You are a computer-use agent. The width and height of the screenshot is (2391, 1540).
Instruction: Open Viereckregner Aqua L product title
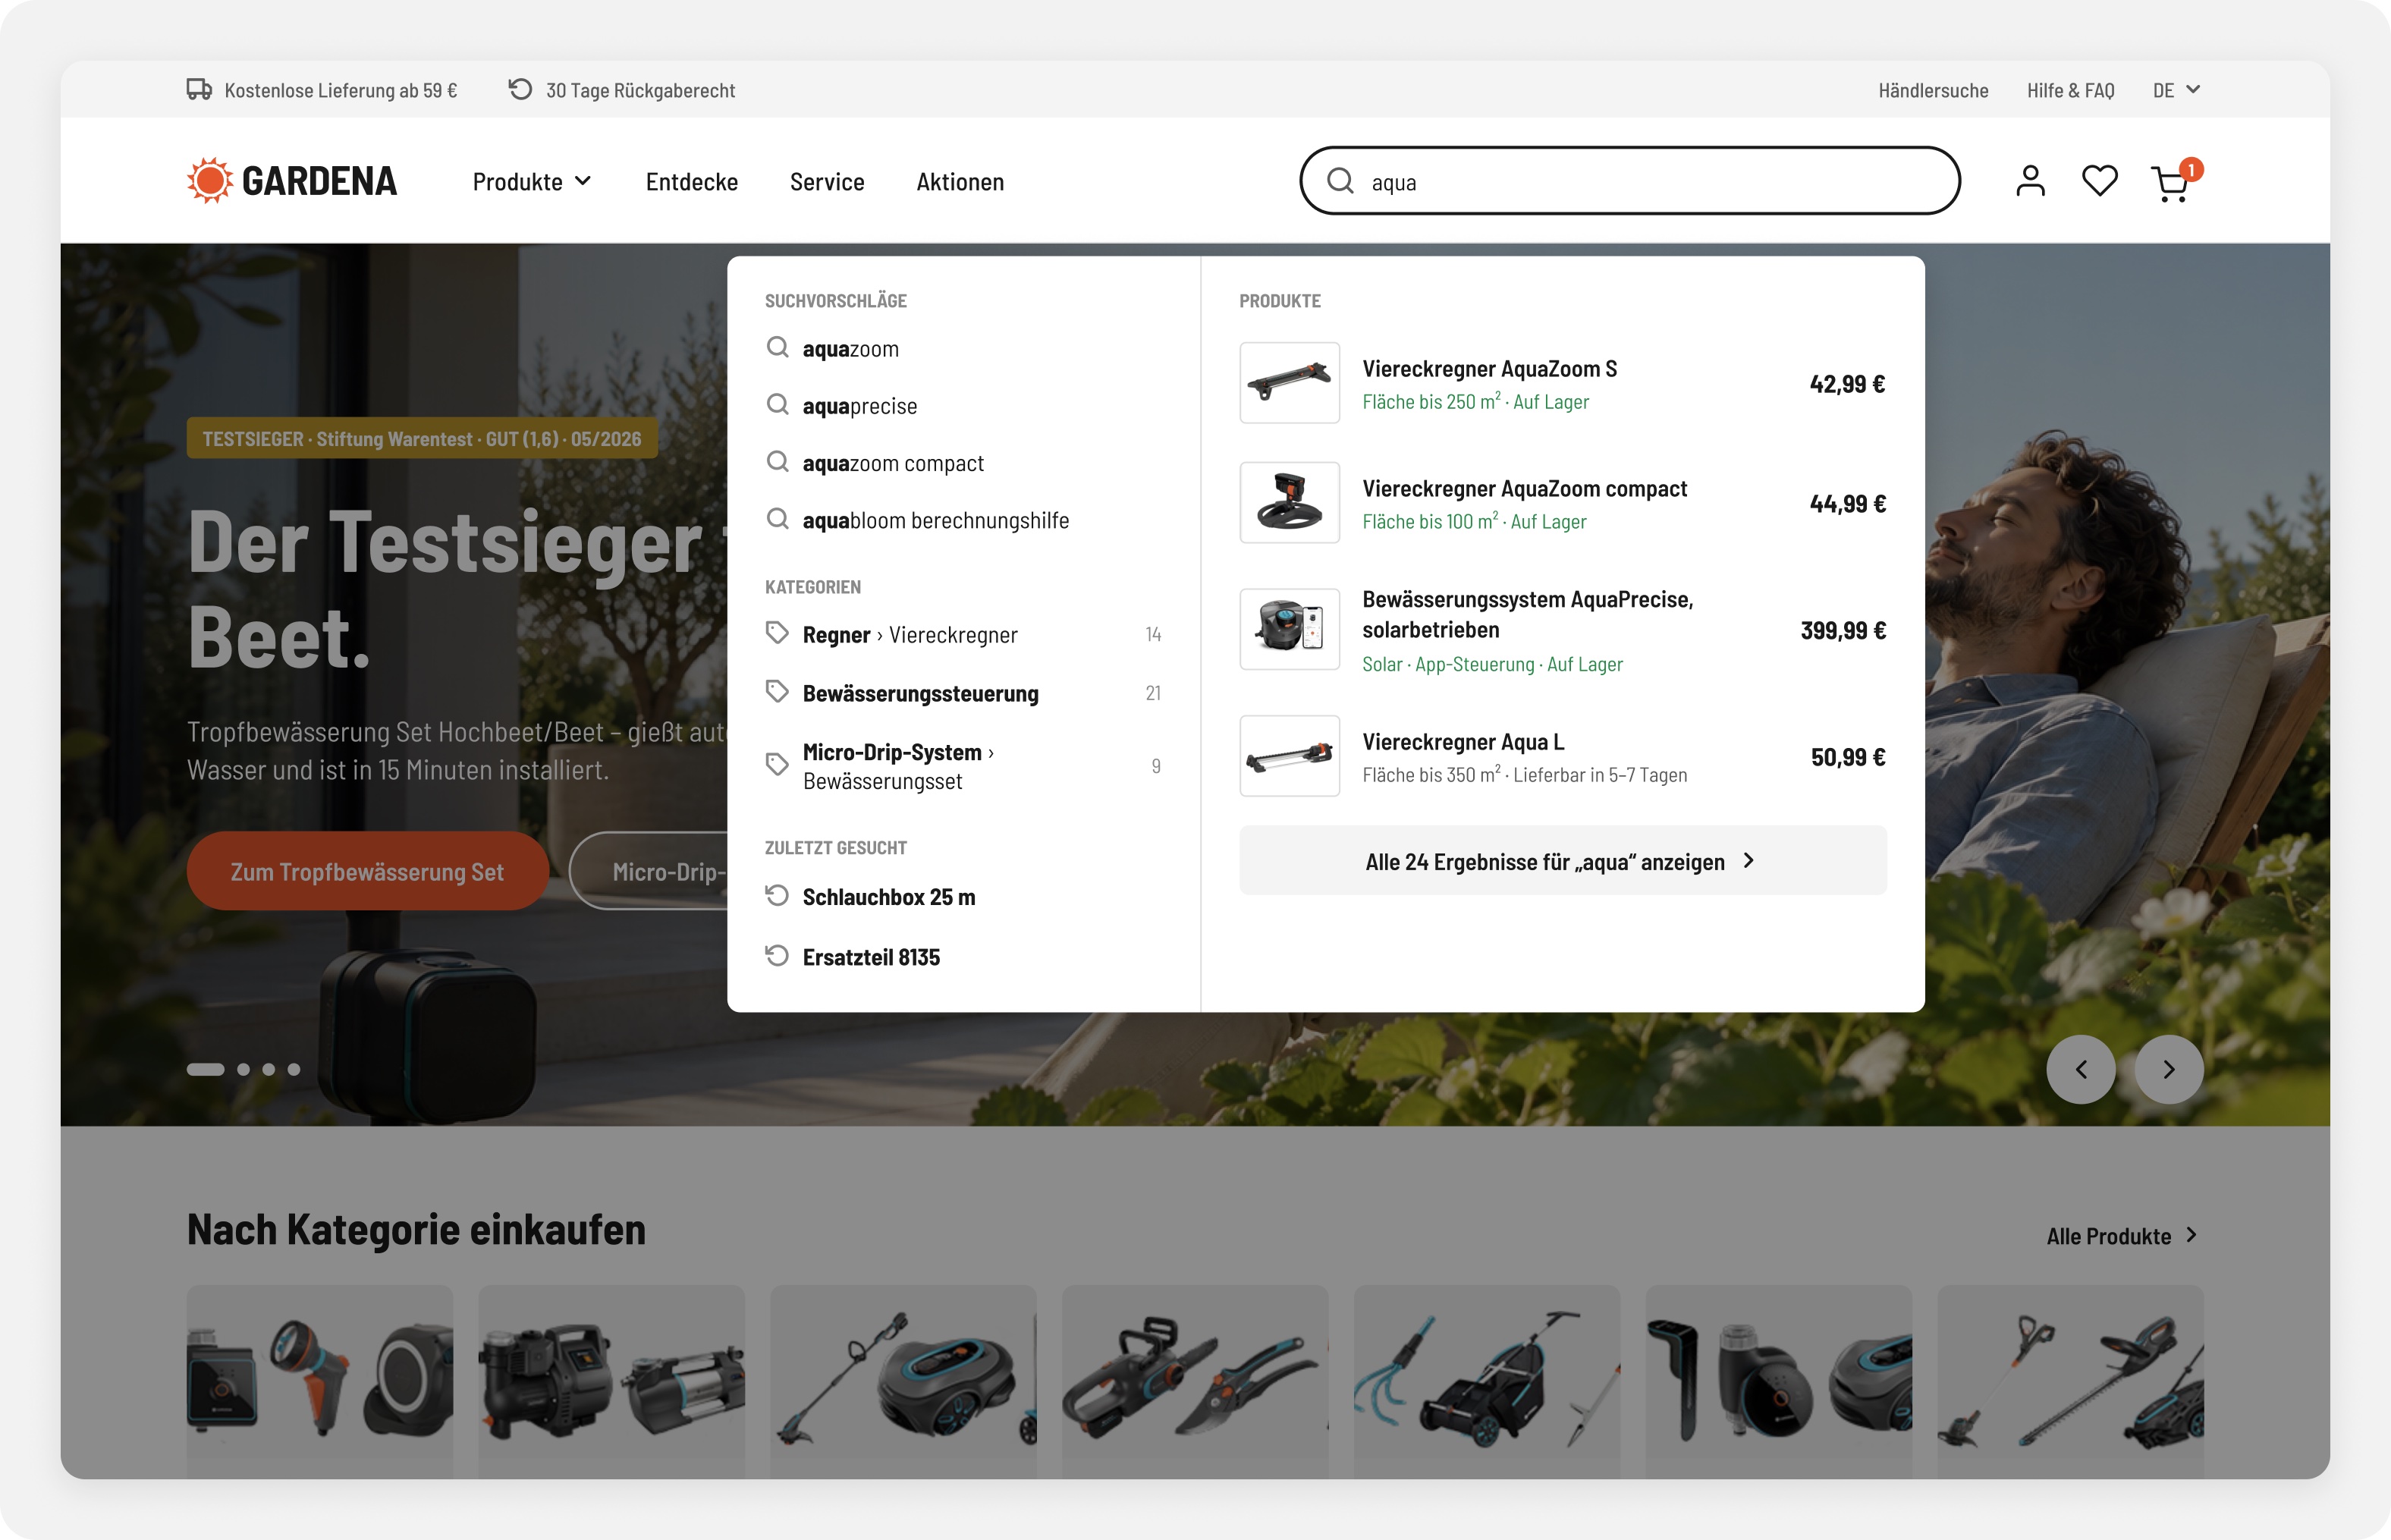coord(1463,741)
